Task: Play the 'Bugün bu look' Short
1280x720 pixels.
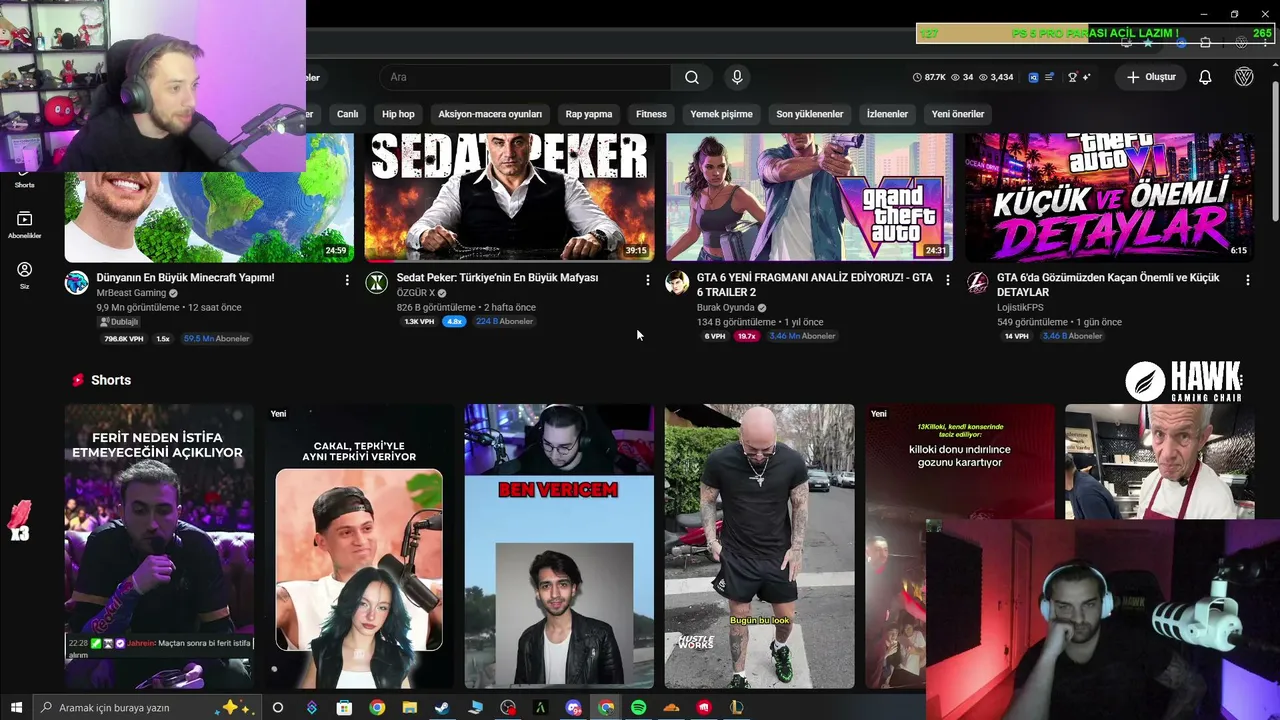Action: (760, 546)
